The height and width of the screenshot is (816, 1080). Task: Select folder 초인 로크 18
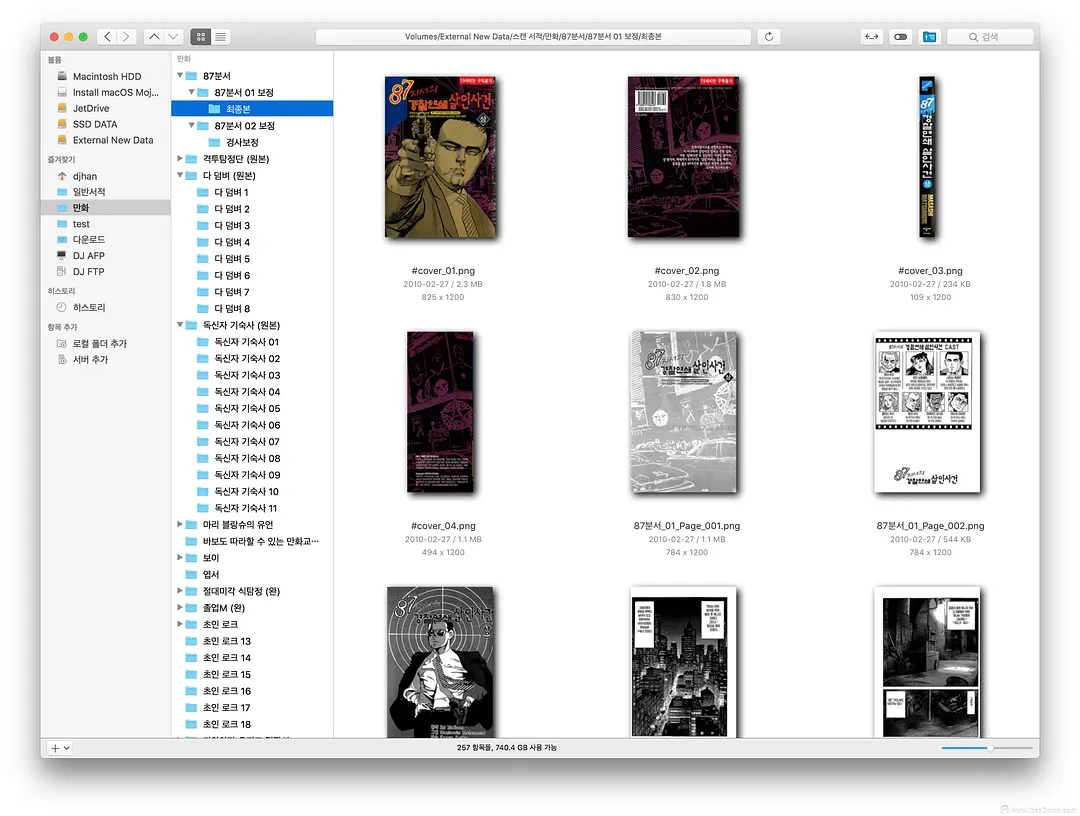252,724
